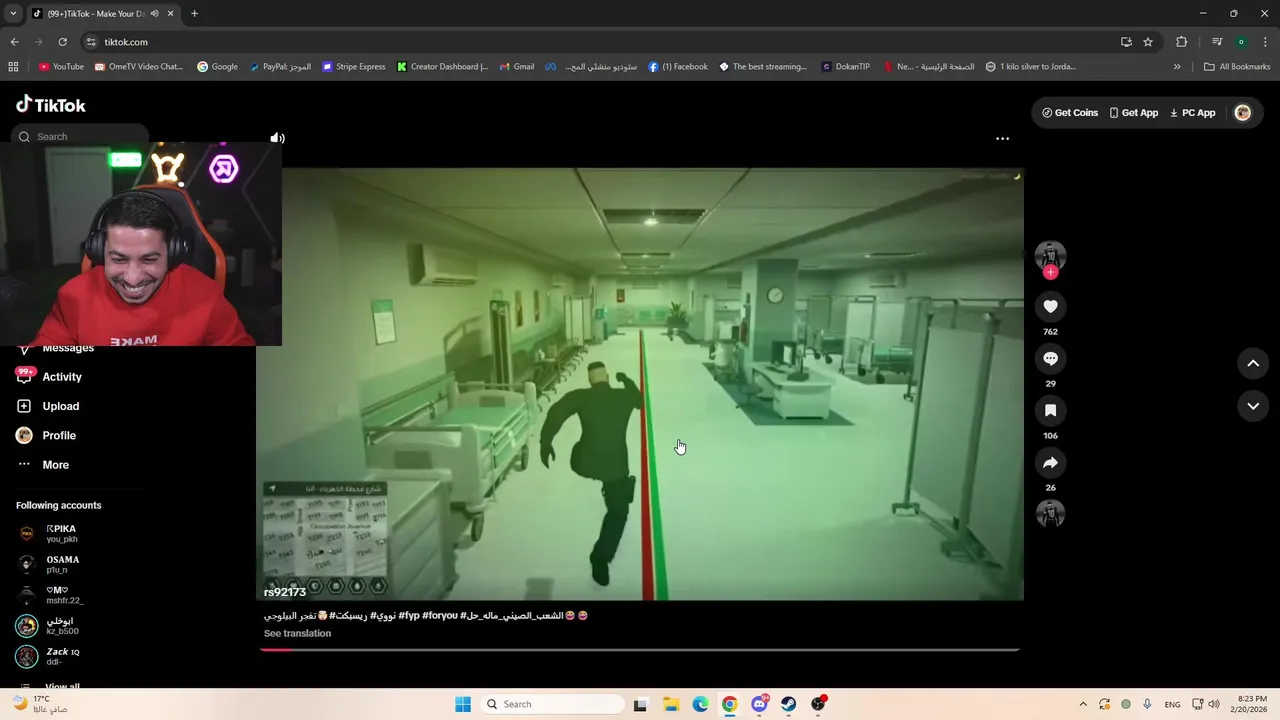Open Chrome apps grid icon
1280x720 pixels.
coord(13,67)
